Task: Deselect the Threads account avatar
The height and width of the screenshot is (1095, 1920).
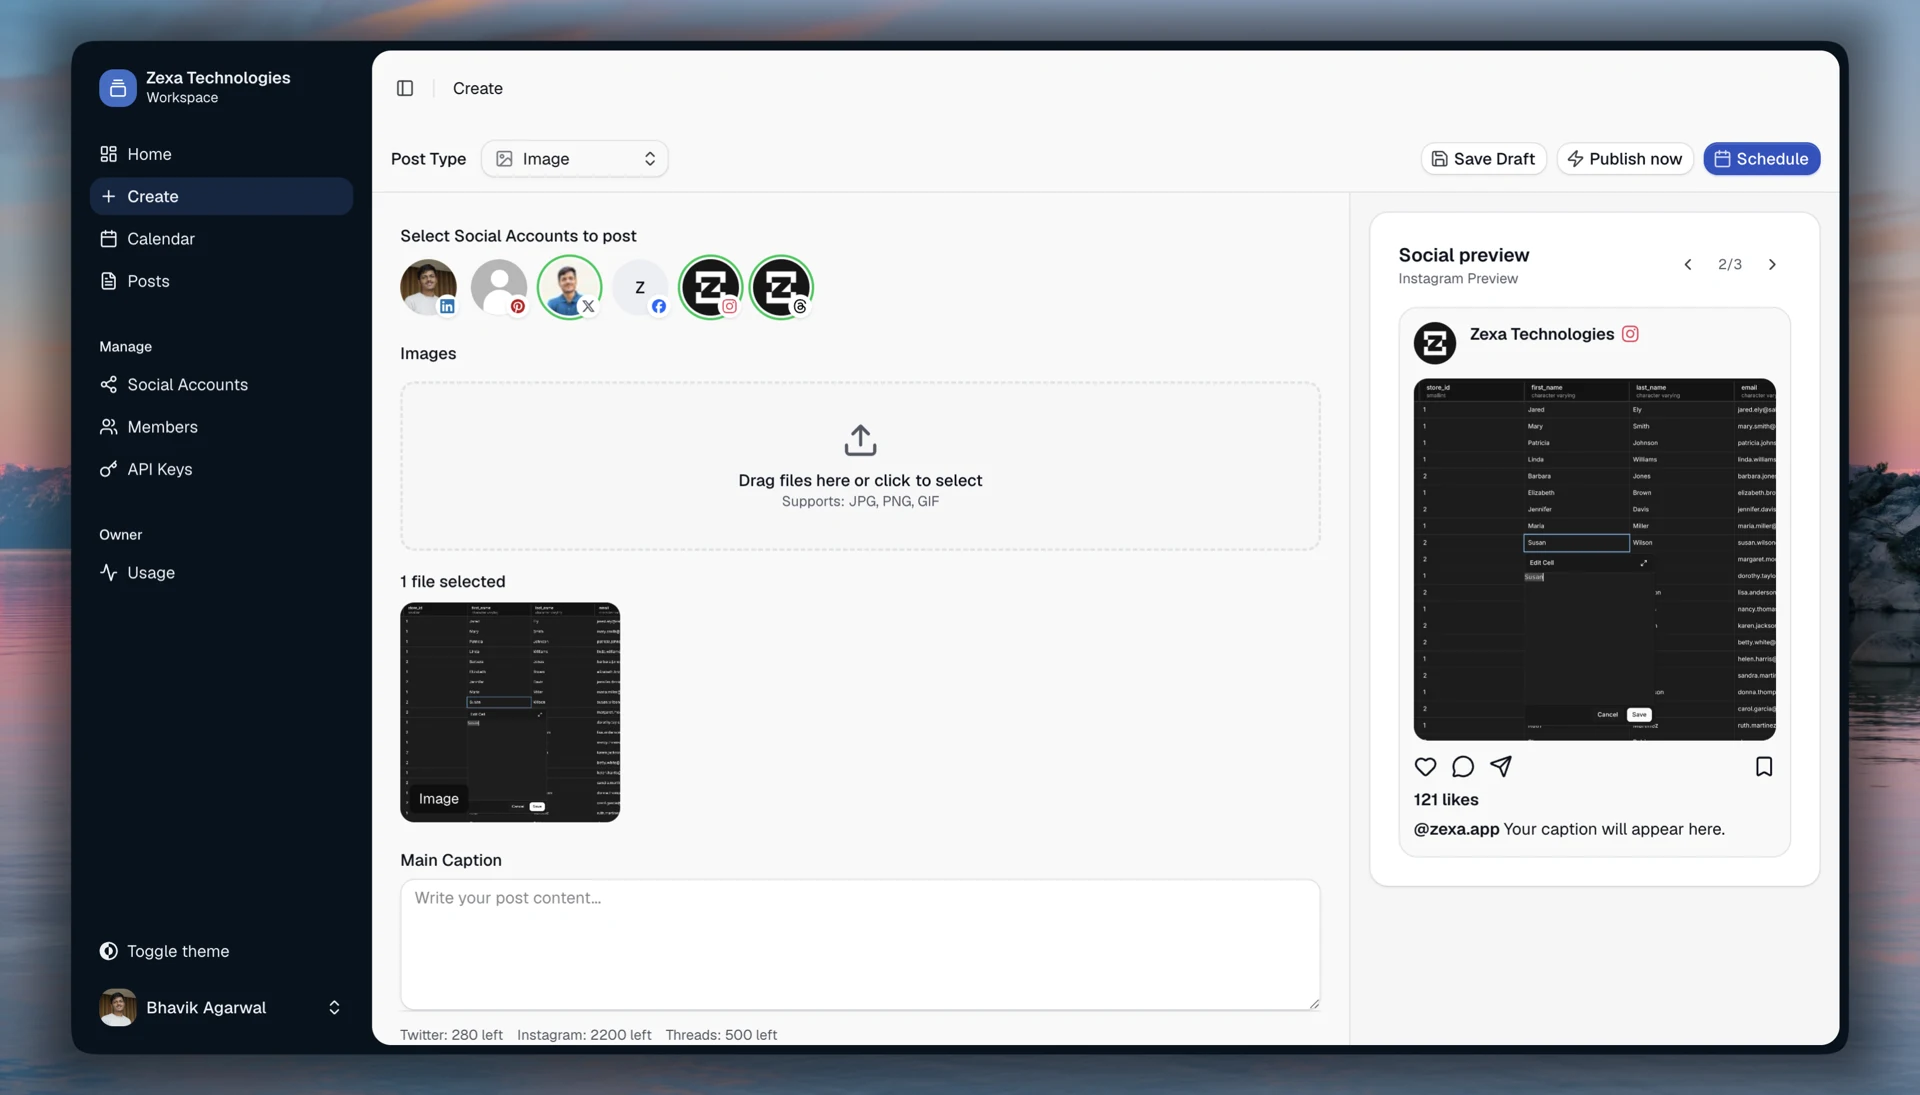Action: click(x=781, y=287)
